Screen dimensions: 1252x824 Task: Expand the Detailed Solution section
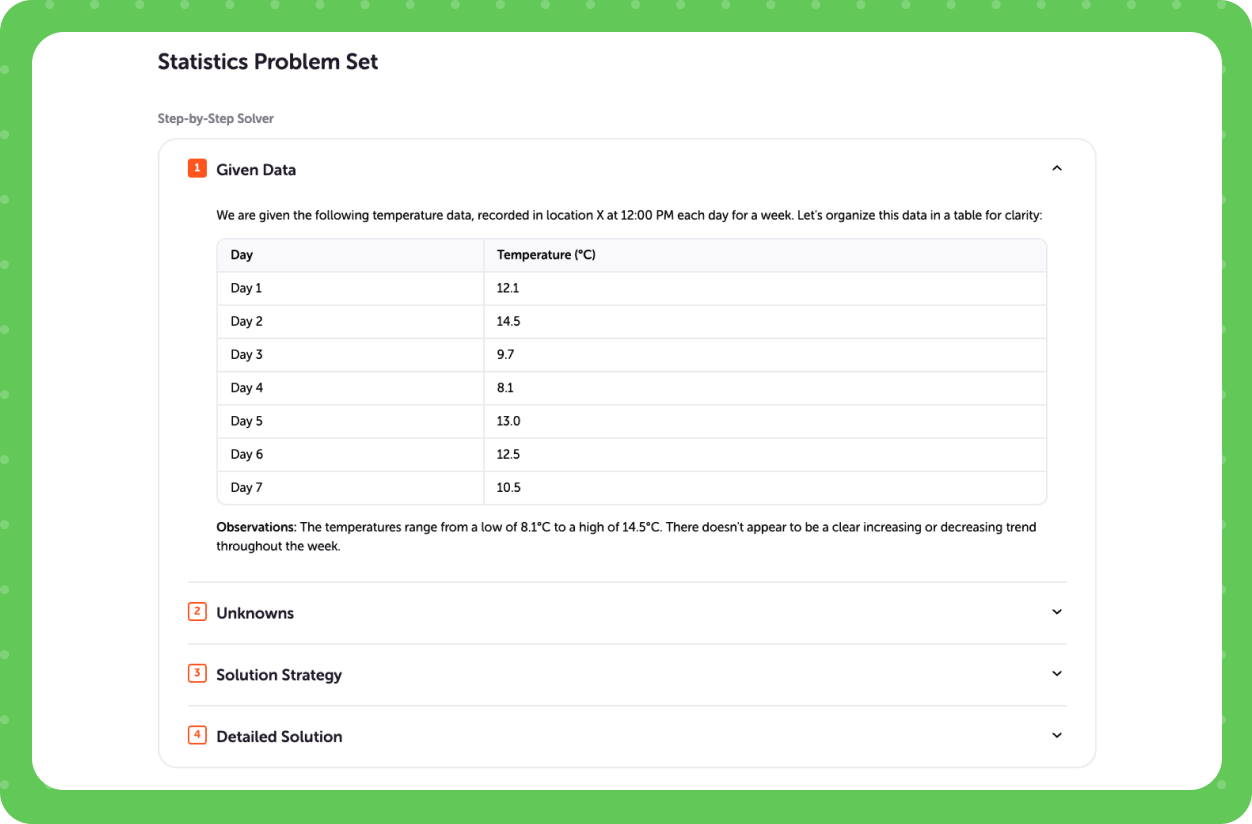tap(1057, 735)
